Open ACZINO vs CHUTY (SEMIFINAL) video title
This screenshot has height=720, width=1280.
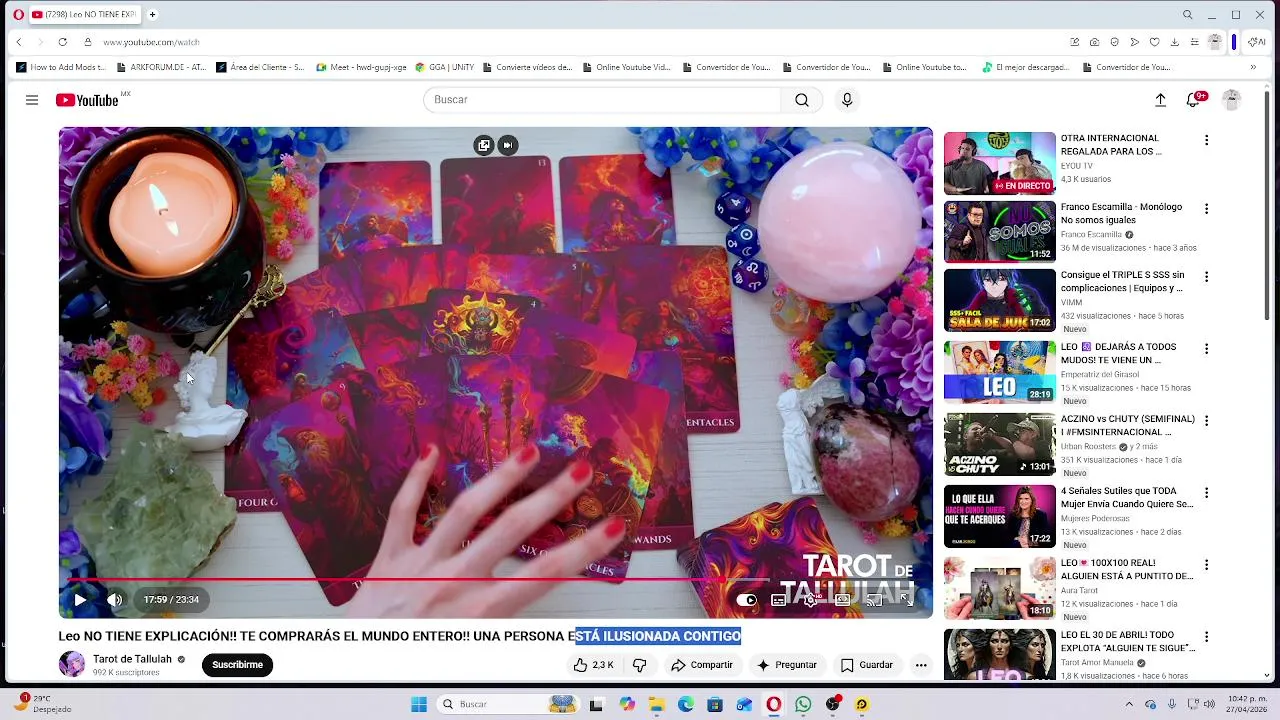click(1128, 425)
